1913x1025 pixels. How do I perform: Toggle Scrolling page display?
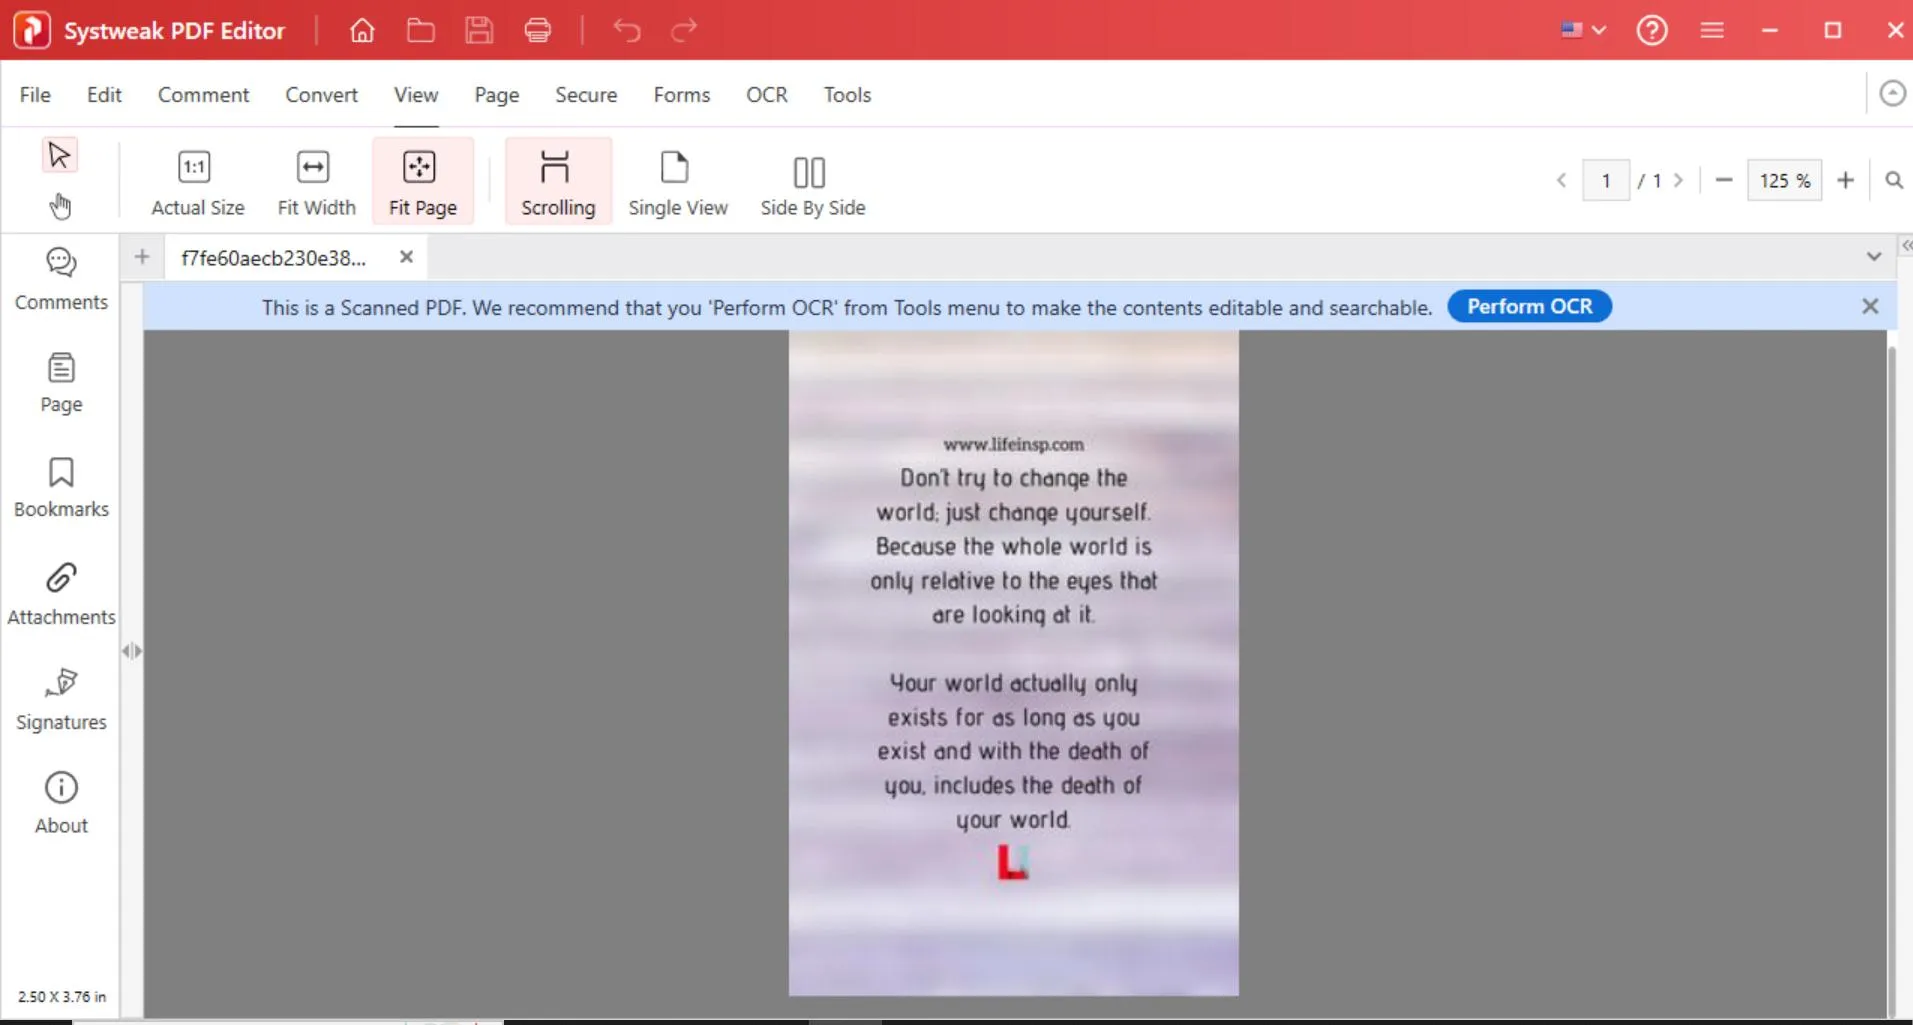click(x=556, y=180)
